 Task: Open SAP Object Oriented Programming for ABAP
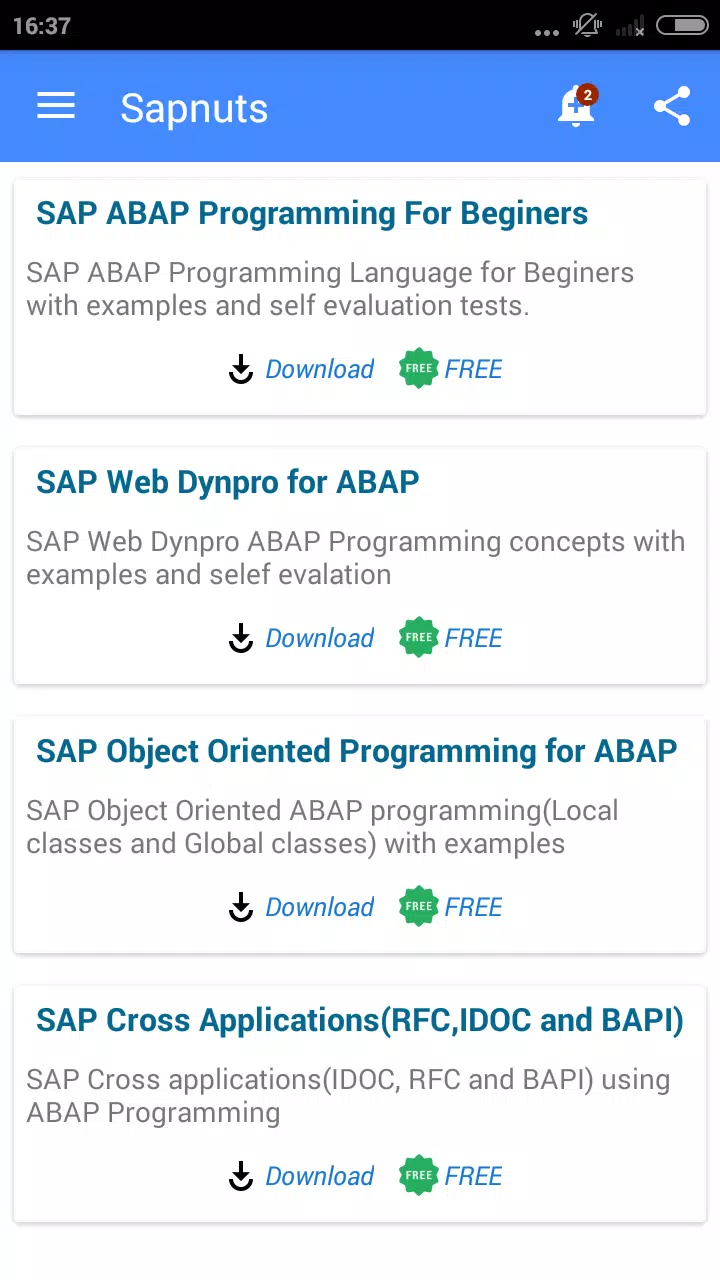click(357, 751)
